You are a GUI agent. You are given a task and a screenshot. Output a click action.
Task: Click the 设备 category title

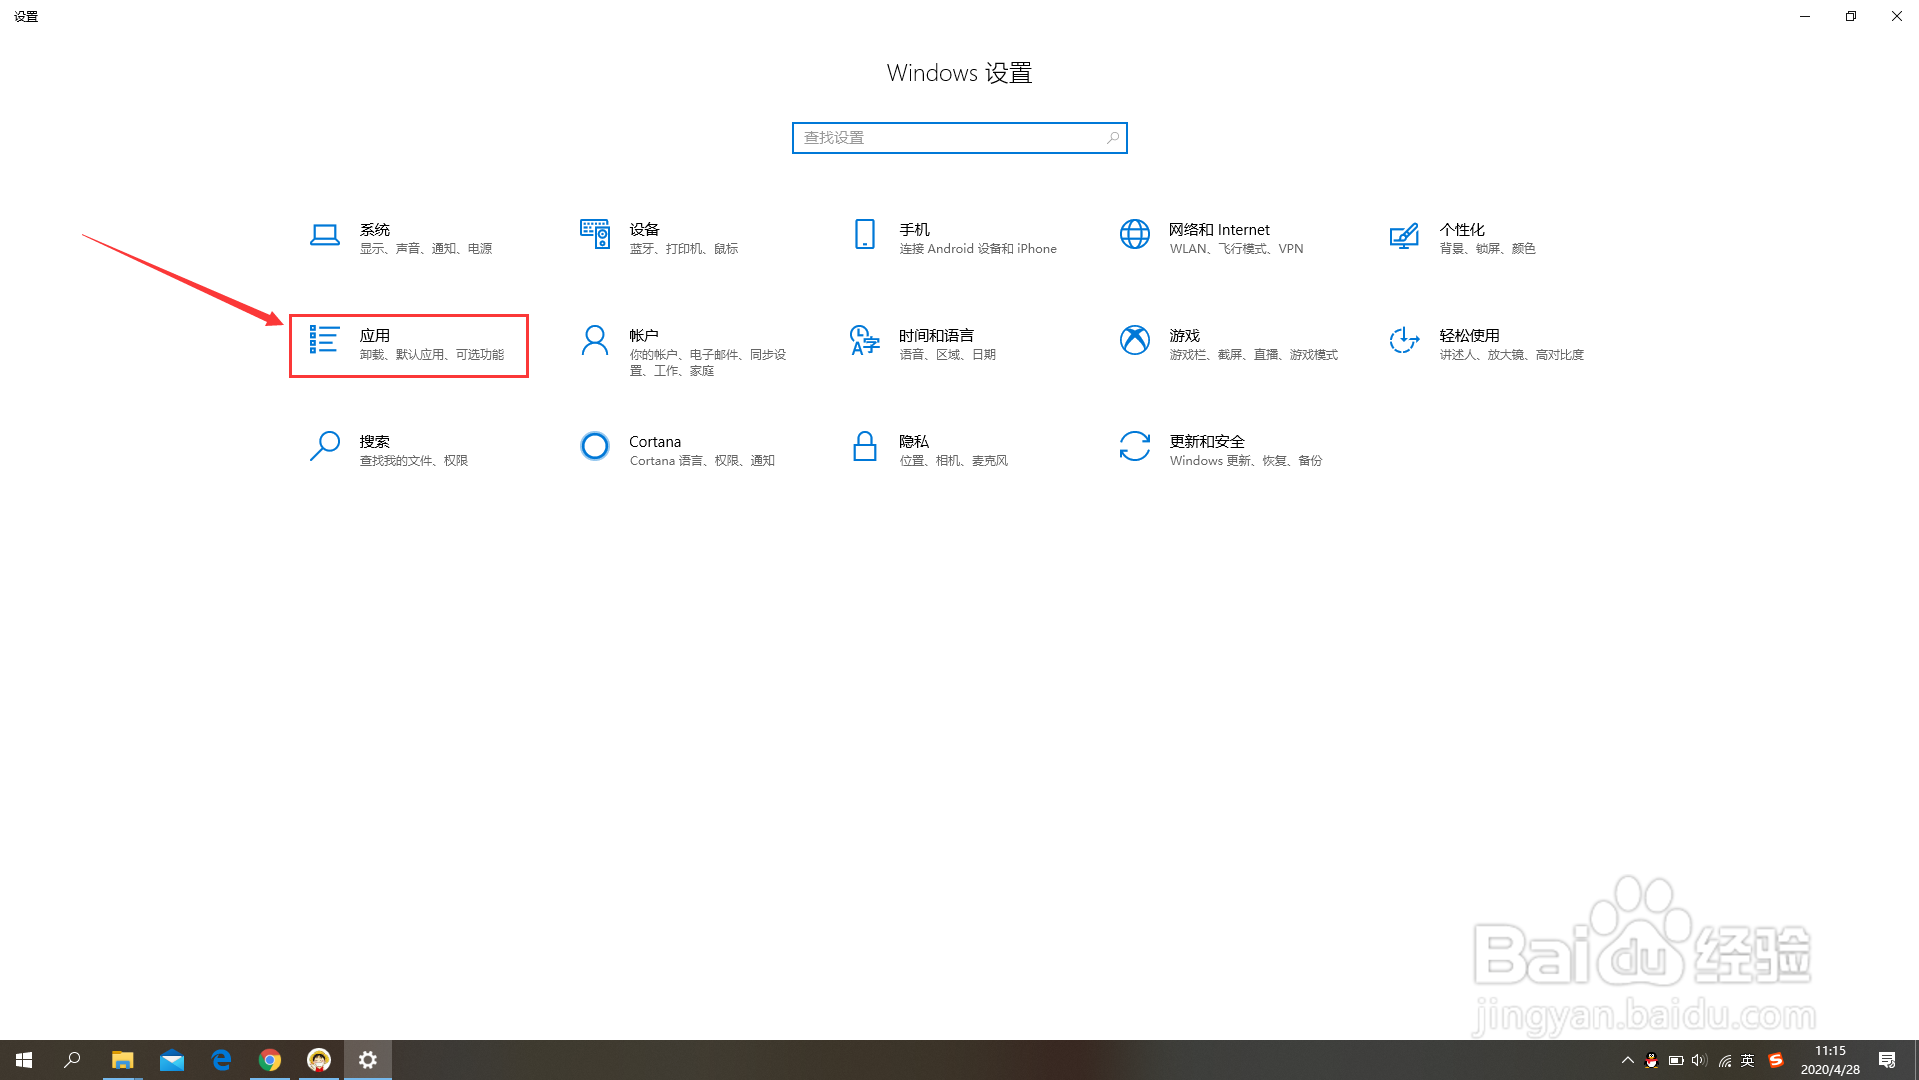click(645, 230)
